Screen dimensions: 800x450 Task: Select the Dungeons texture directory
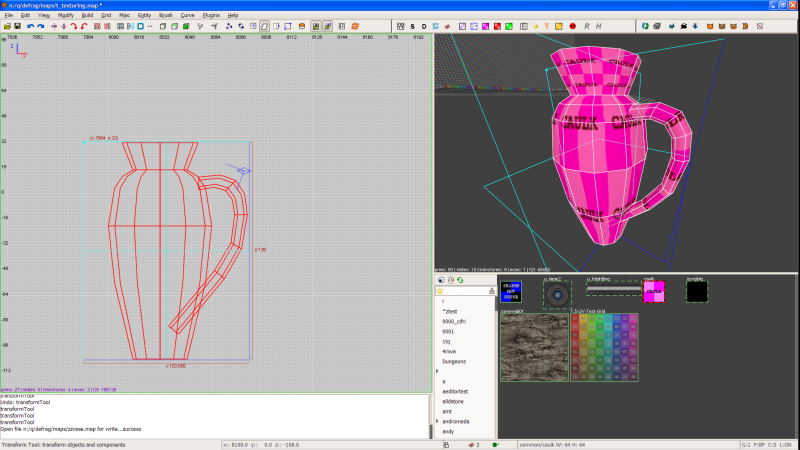pos(455,361)
